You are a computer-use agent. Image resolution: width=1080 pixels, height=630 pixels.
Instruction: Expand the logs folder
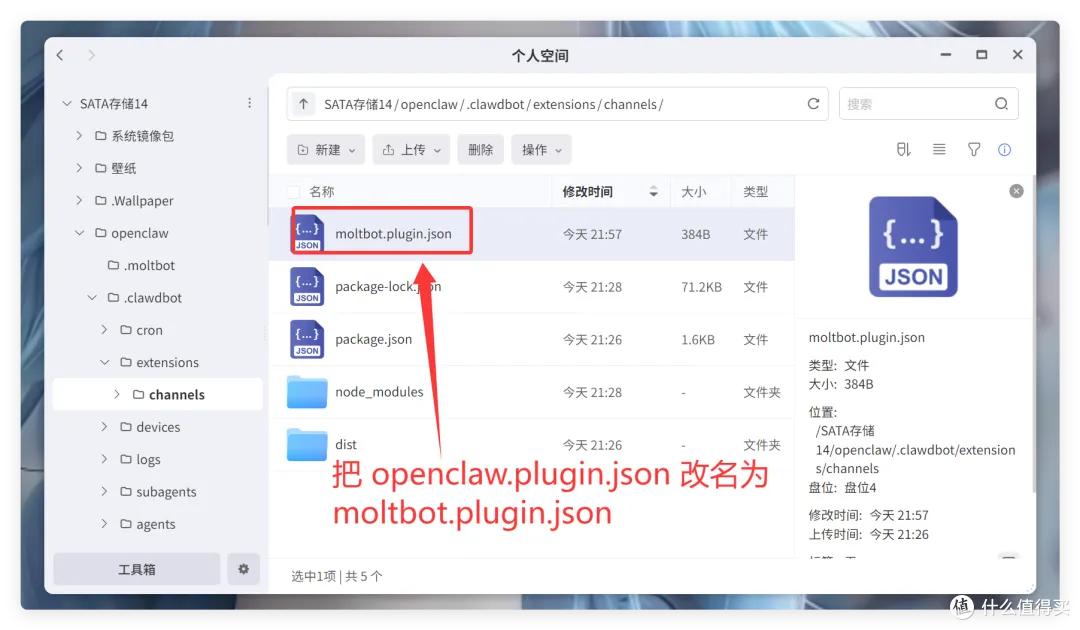point(105,459)
